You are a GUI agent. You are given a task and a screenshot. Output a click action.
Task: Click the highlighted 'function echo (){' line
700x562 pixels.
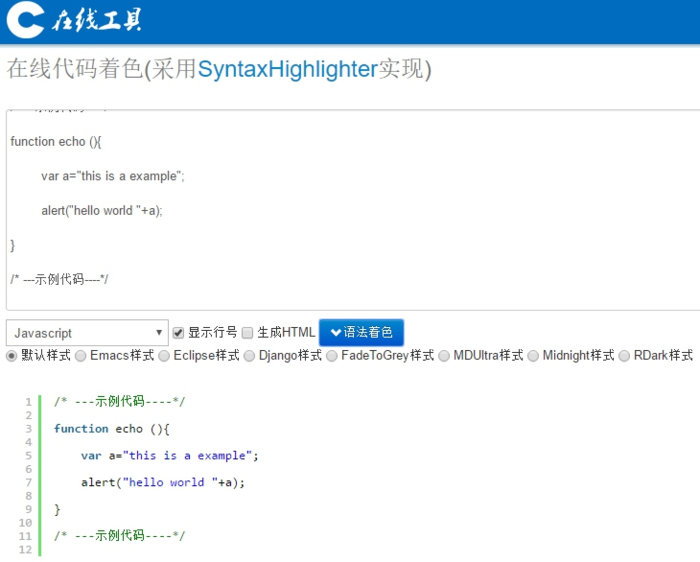pos(112,429)
